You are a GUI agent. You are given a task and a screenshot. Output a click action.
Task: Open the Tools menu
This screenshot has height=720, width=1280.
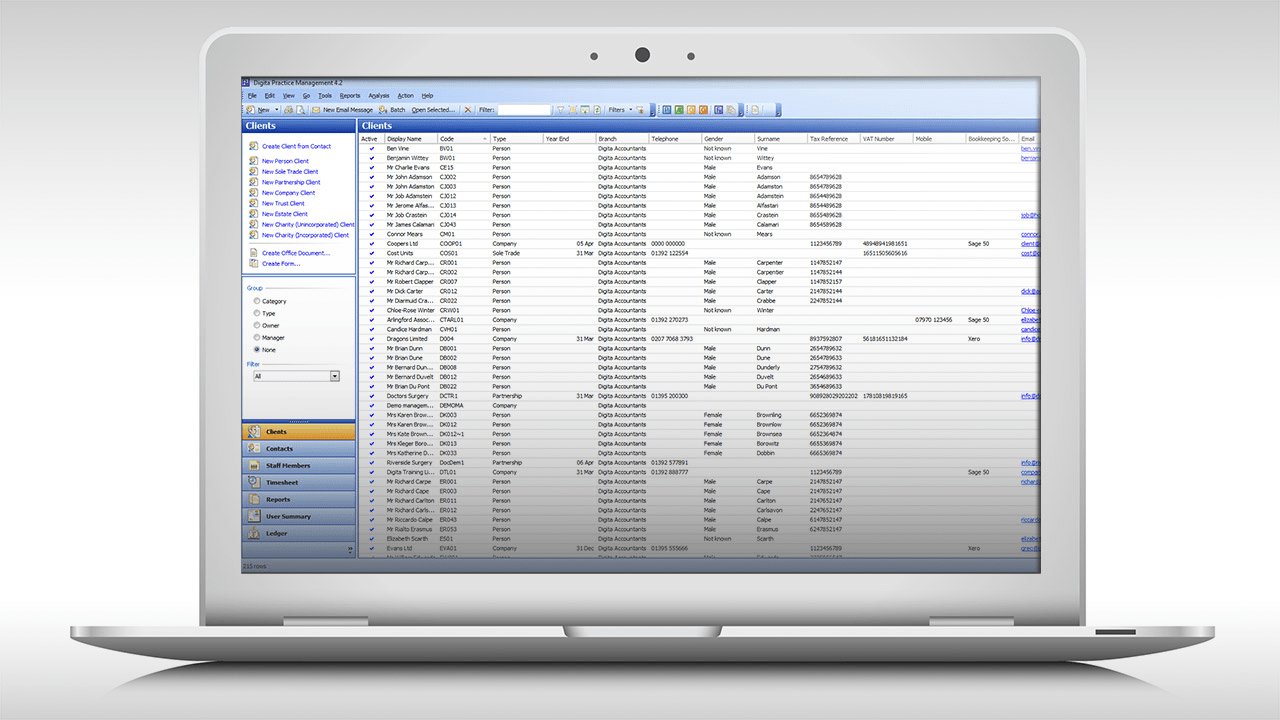click(x=325, y=96)
